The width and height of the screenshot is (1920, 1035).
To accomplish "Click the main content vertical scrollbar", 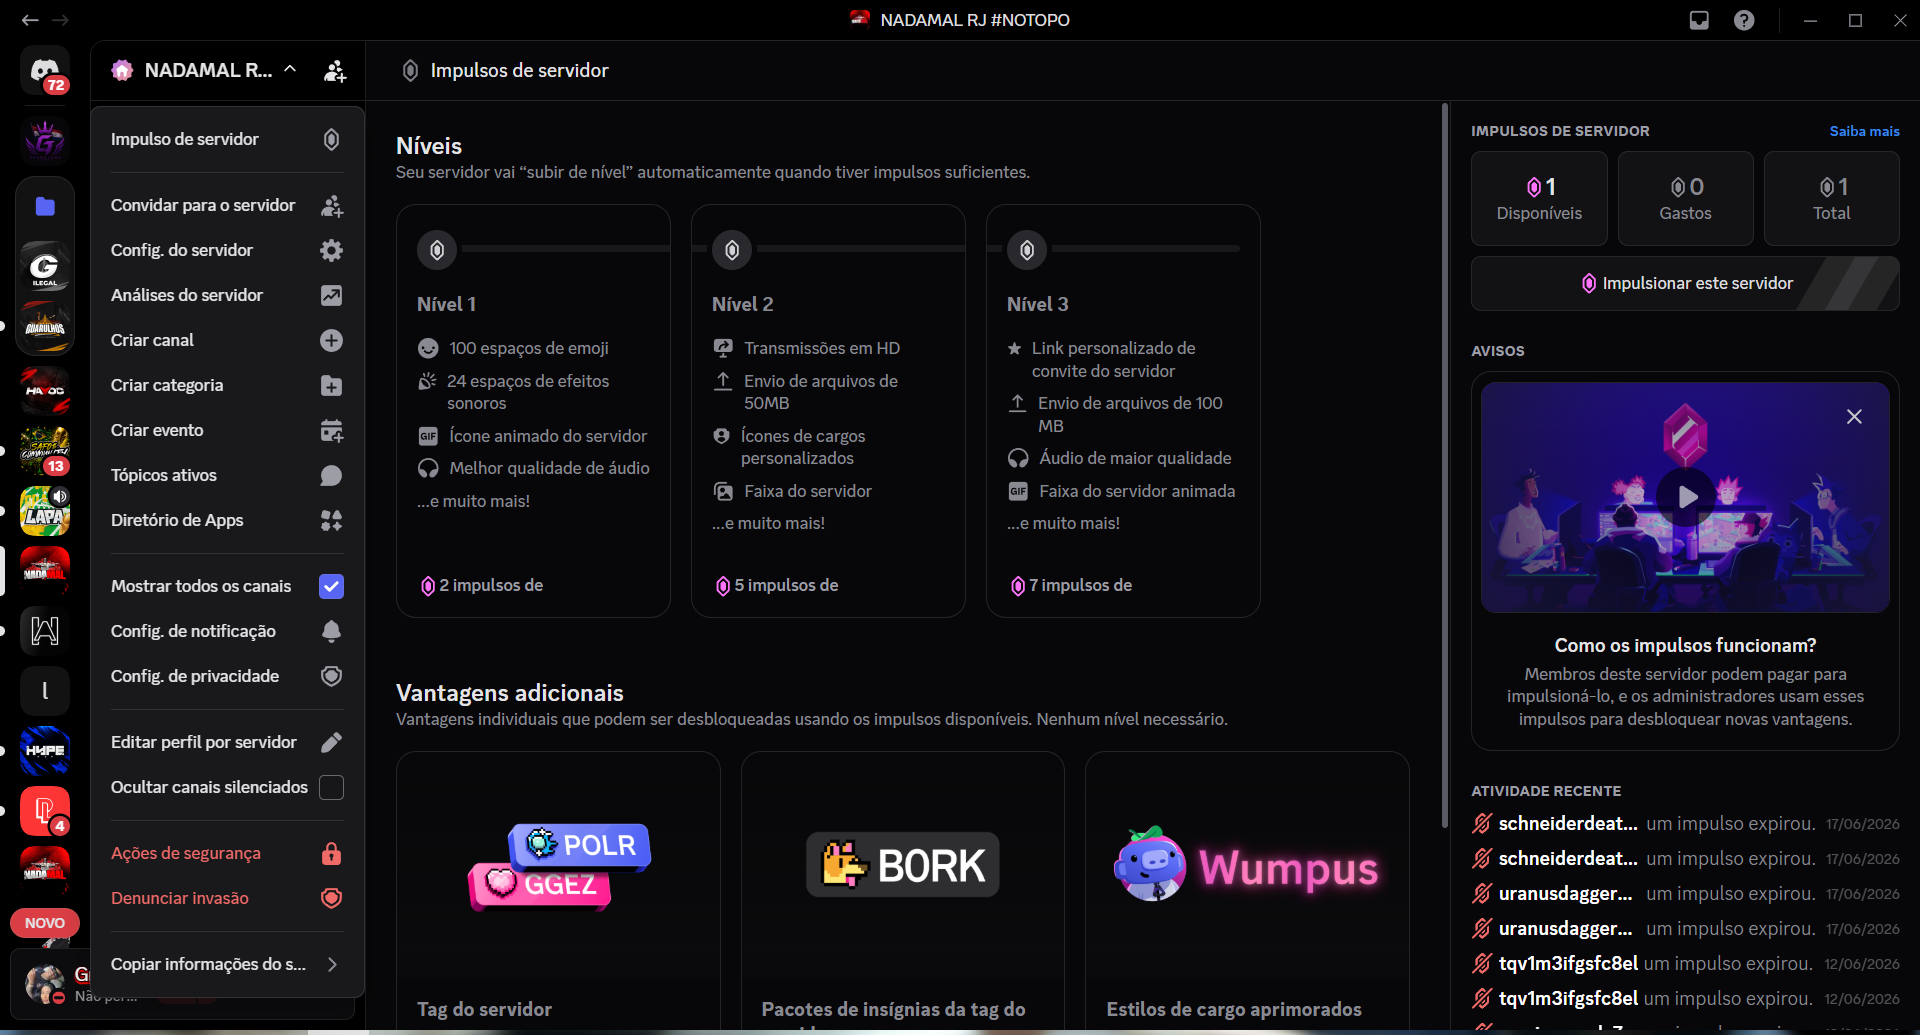I will 1445,465.
